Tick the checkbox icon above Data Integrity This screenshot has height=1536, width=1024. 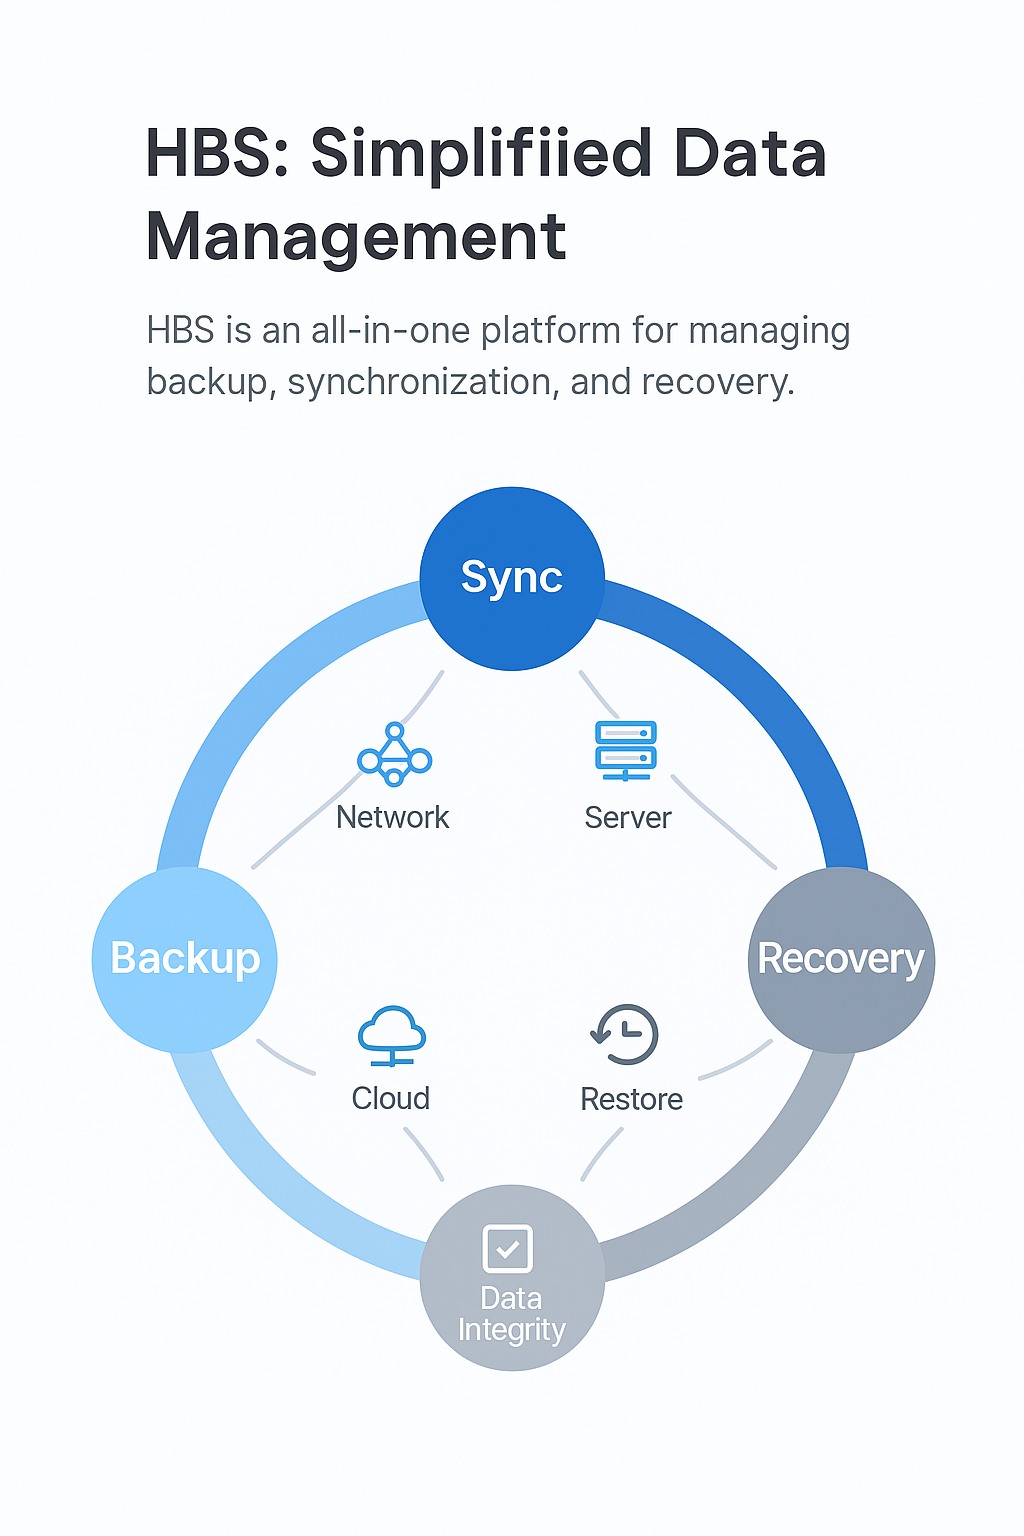coord(507,1247)
